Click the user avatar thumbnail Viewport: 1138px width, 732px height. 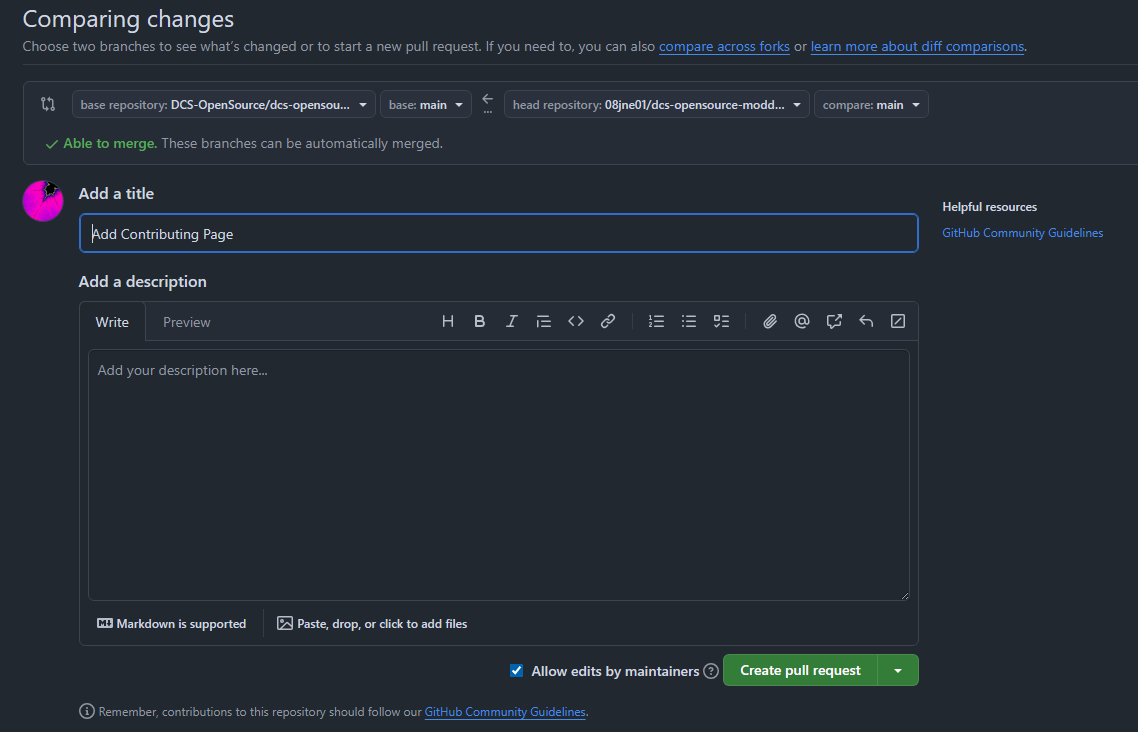43,201
